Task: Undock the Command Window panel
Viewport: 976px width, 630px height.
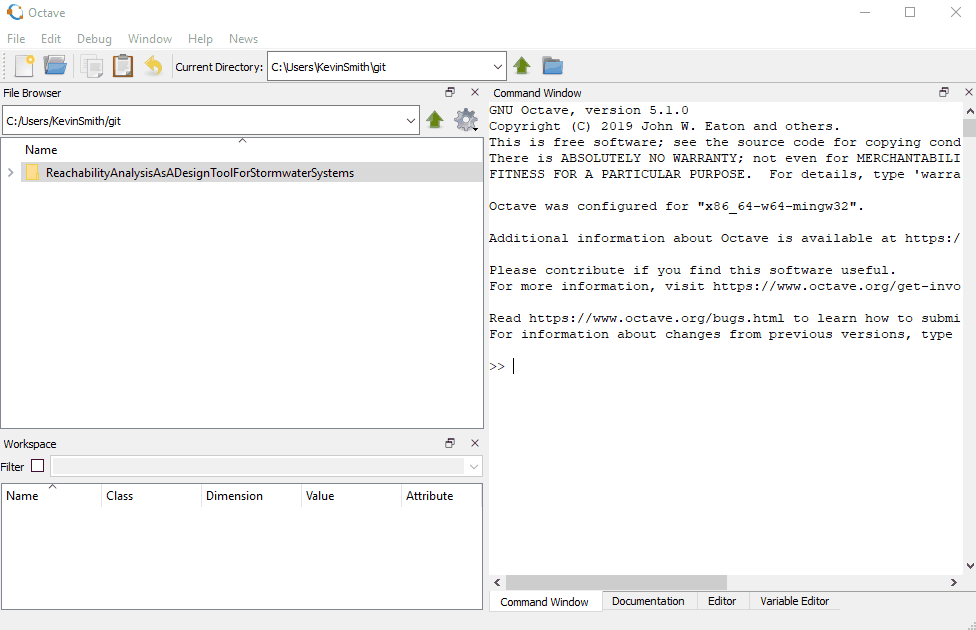Action: click(944, 92)
